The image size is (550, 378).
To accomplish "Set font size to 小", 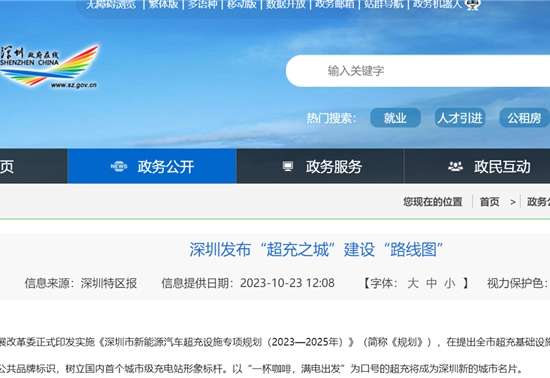I will pyautogui.click(x=449, y=283).
